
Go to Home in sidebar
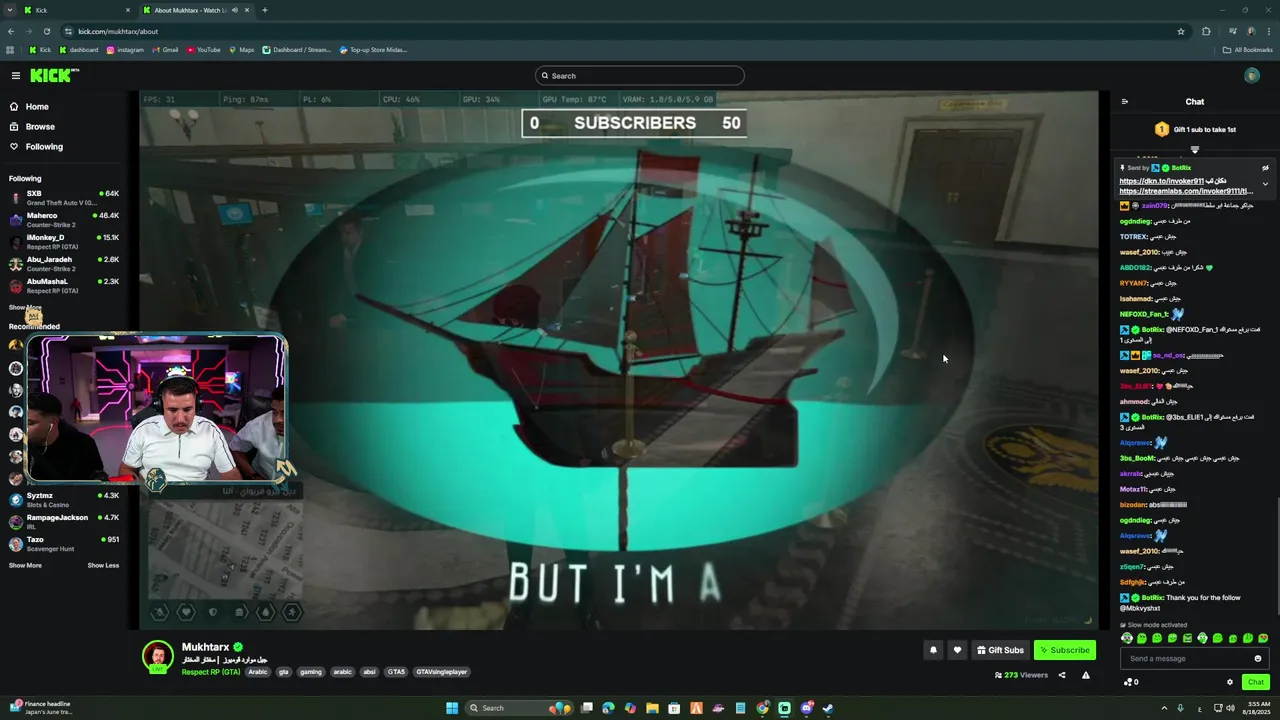30,107
